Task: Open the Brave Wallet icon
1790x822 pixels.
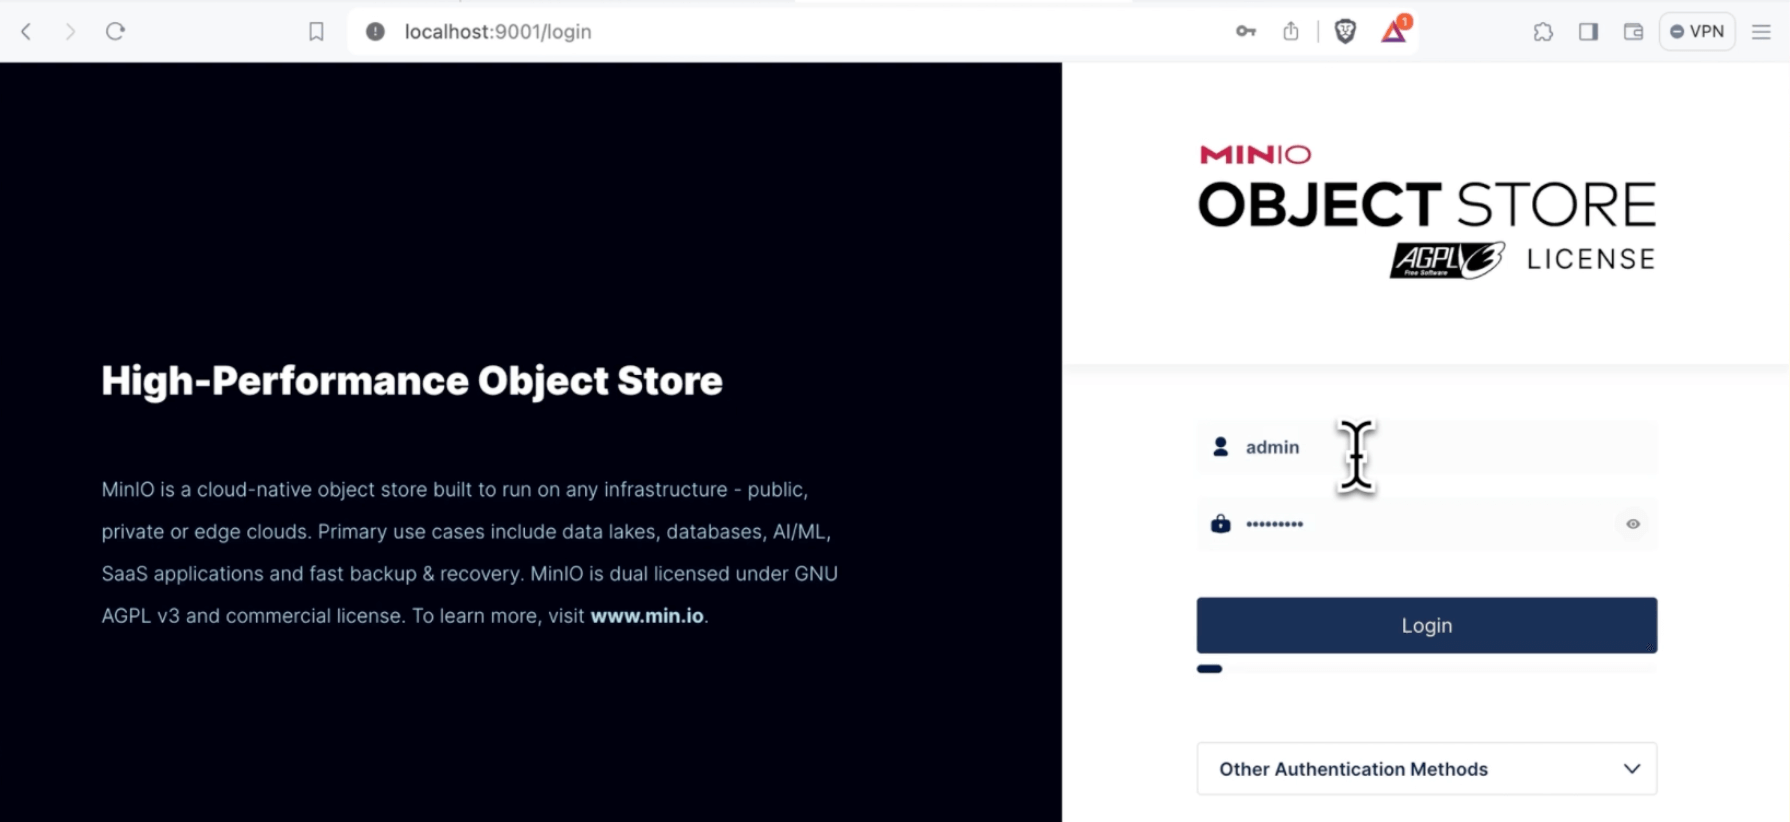Action: (x=1633, y=32)
